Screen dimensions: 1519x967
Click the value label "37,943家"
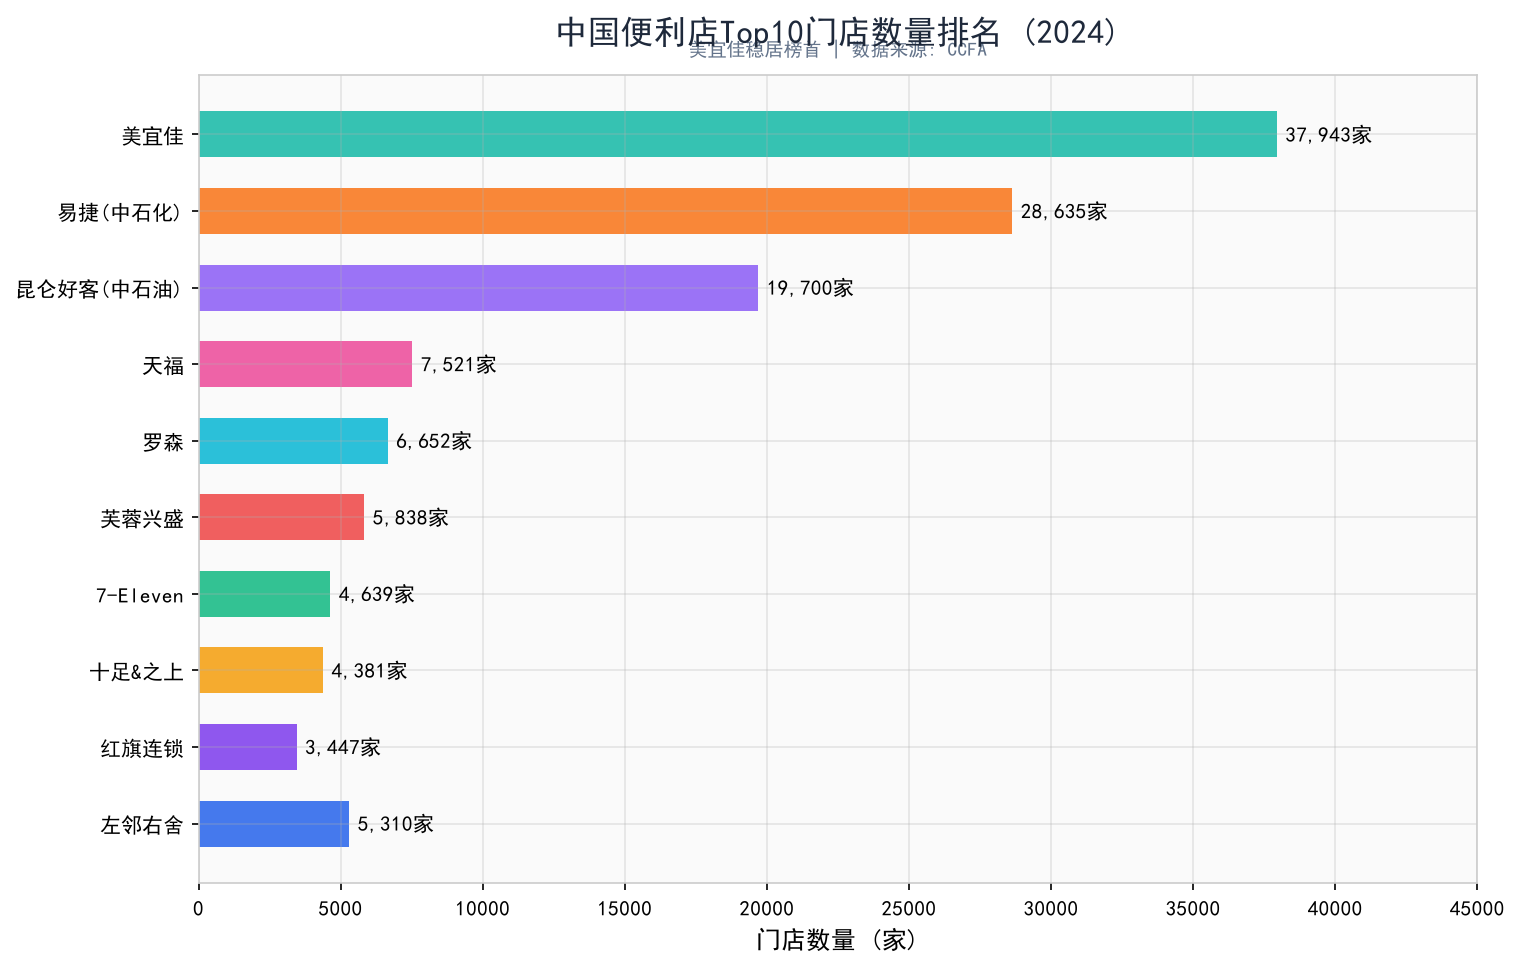pos(1328,135)
